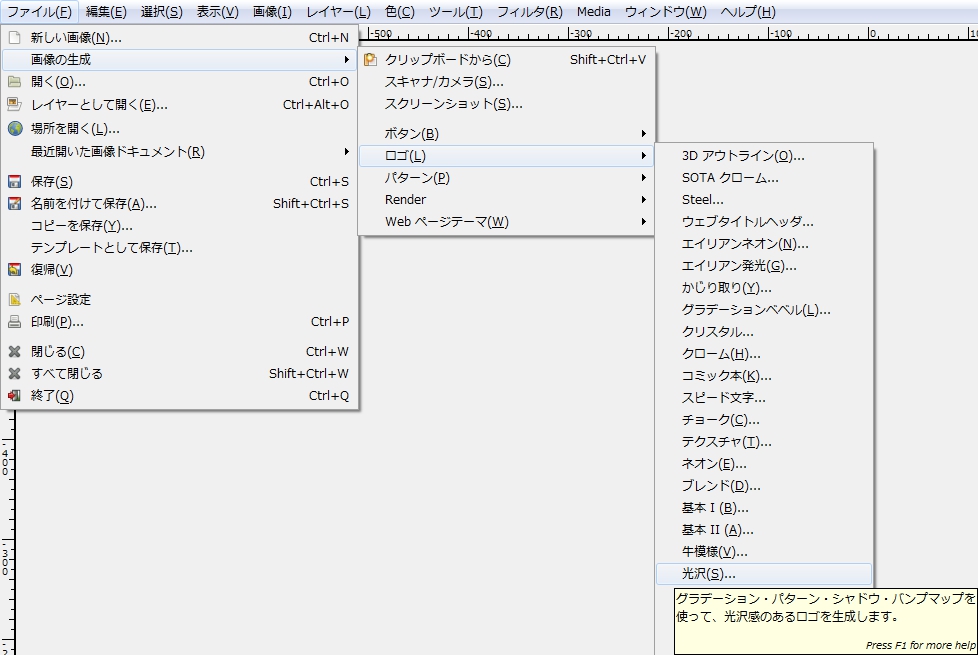
Task: Open the フィルタ(R) menu in menu bar
Action: pos(529,12)
